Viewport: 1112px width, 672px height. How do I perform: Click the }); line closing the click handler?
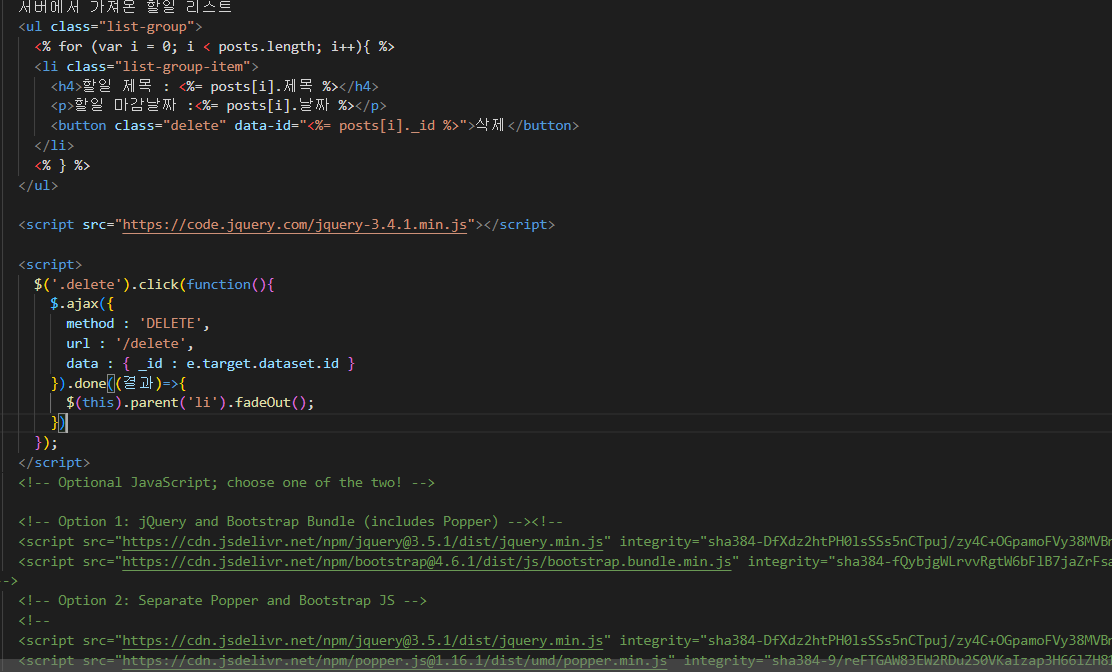[46, 442]
